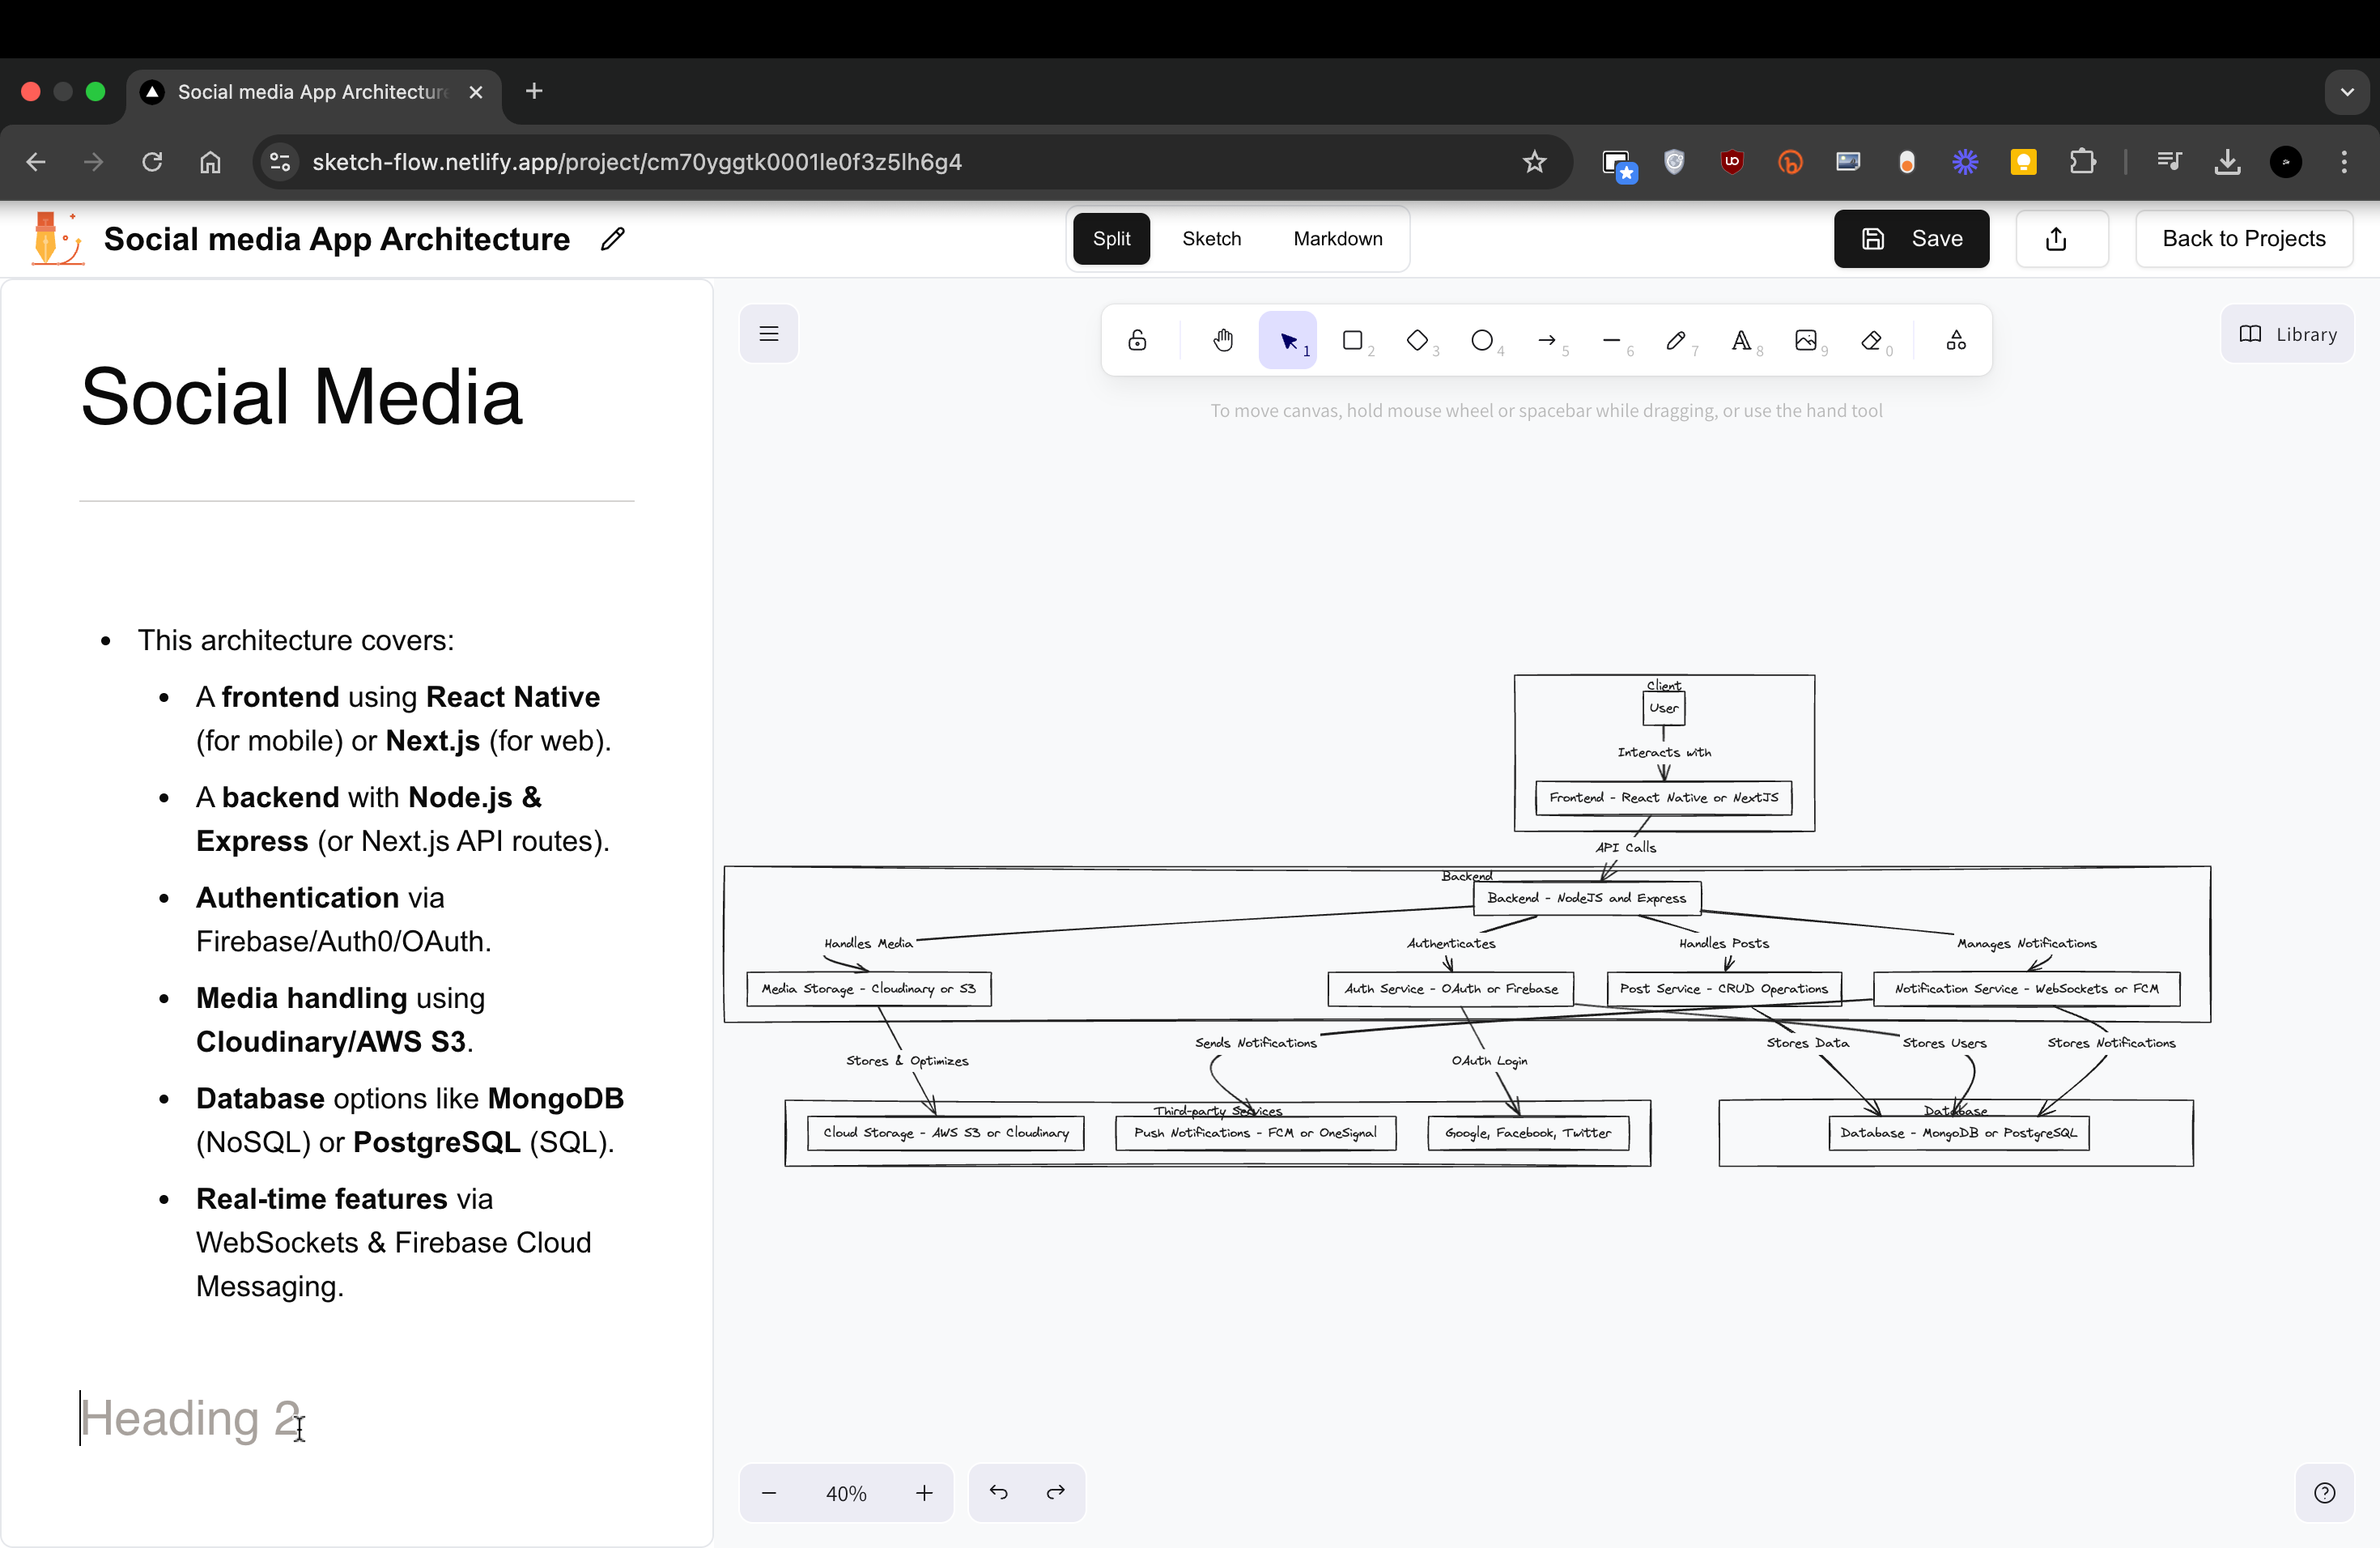Zoom in the canvas
The image size is (2380, 1548).
(924, 1492)
